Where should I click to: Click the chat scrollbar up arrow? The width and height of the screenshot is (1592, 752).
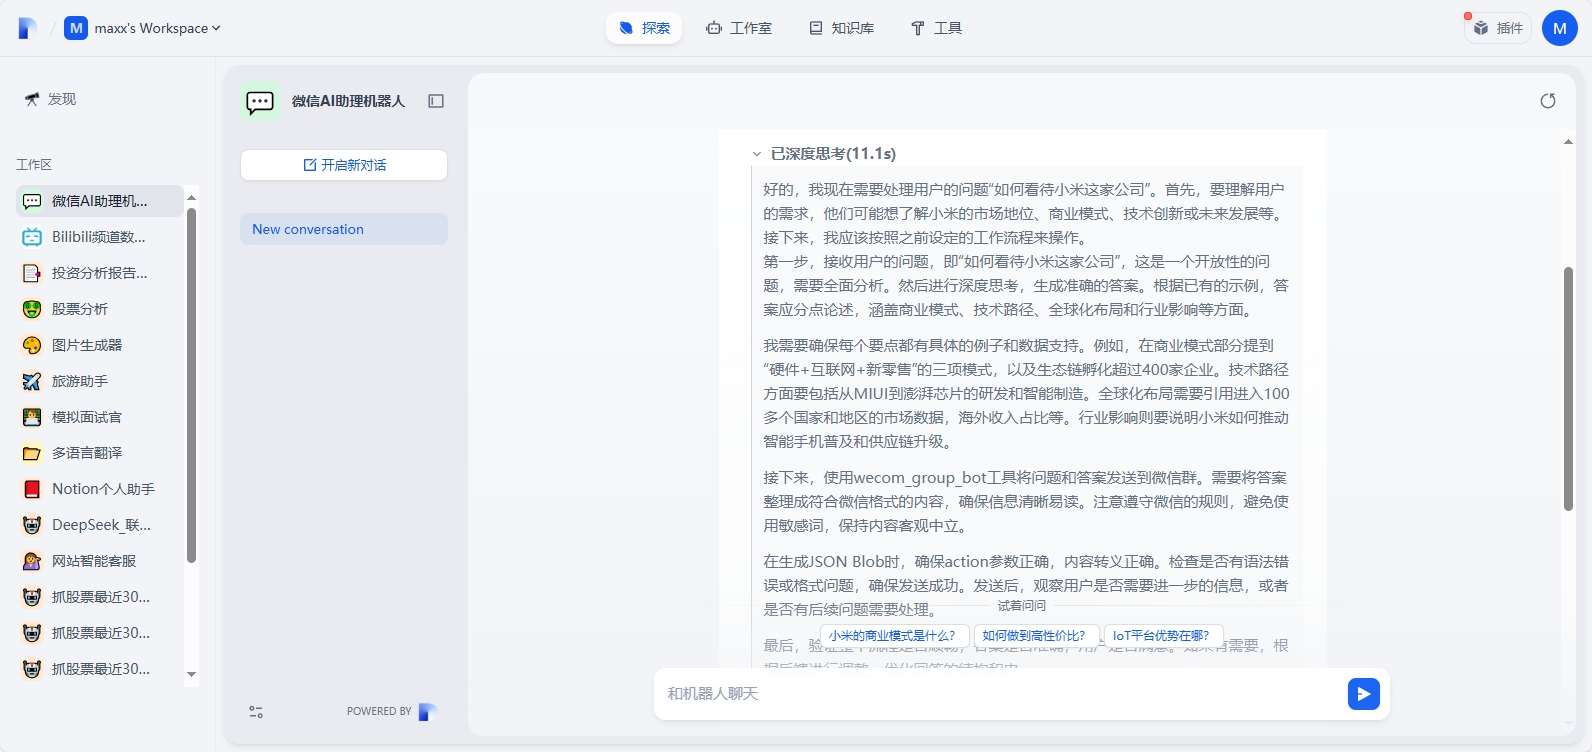[x=1568, y=142]
